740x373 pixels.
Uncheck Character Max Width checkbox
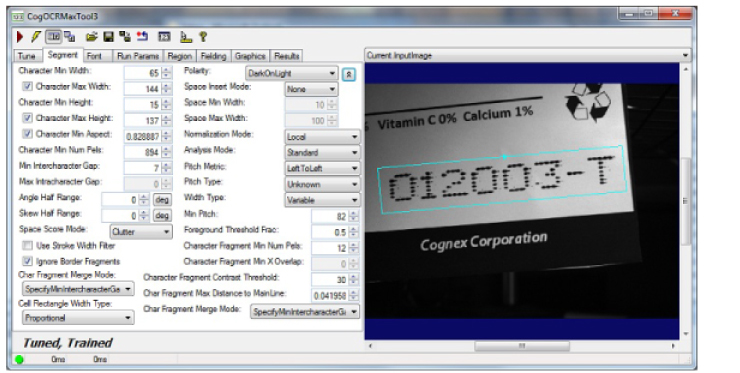point(27,86)
